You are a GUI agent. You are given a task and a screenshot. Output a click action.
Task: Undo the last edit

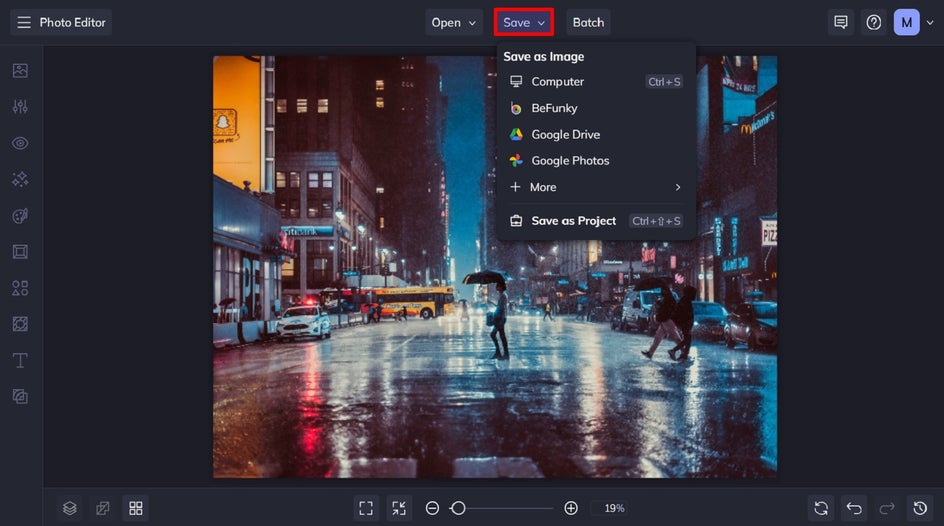click(854, 508)
